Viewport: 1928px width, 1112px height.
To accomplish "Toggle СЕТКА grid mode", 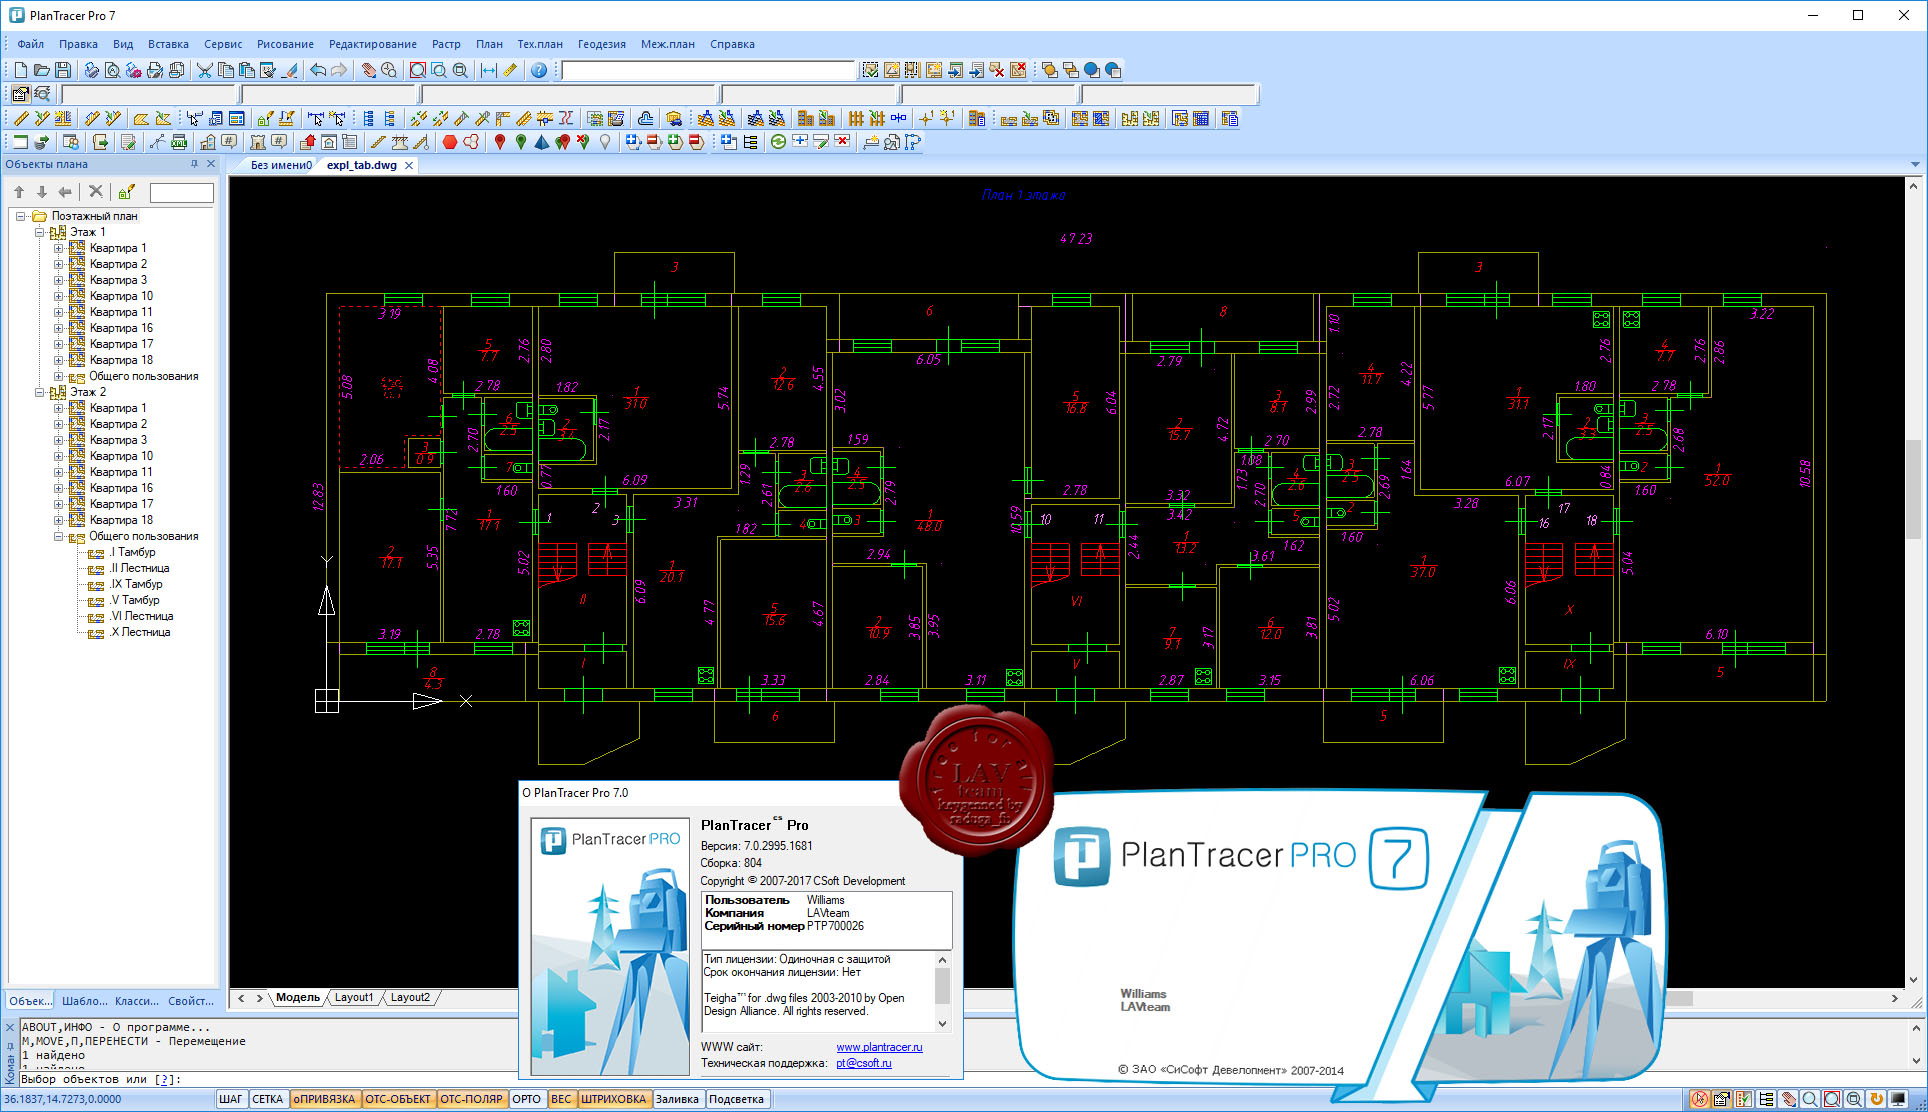I will coord(267,1099).
